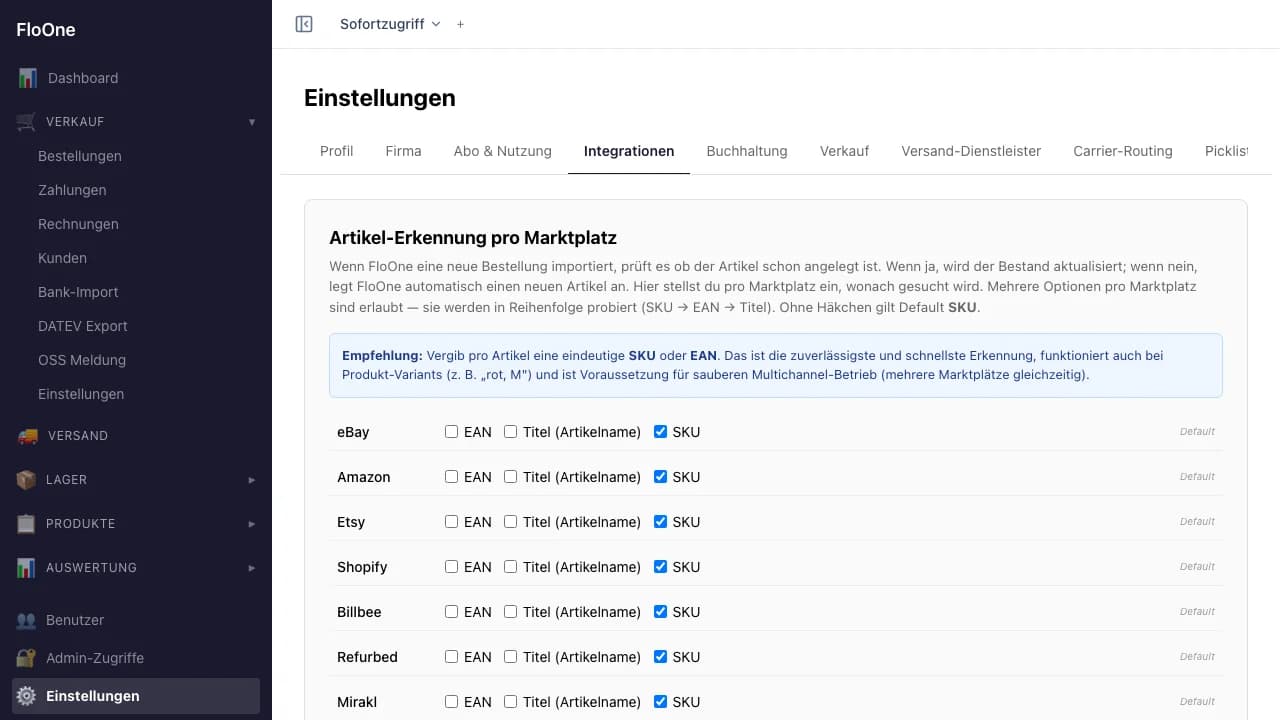Click the Dashboard chart icon
The image size is (1280, 720).
[27, 78]
